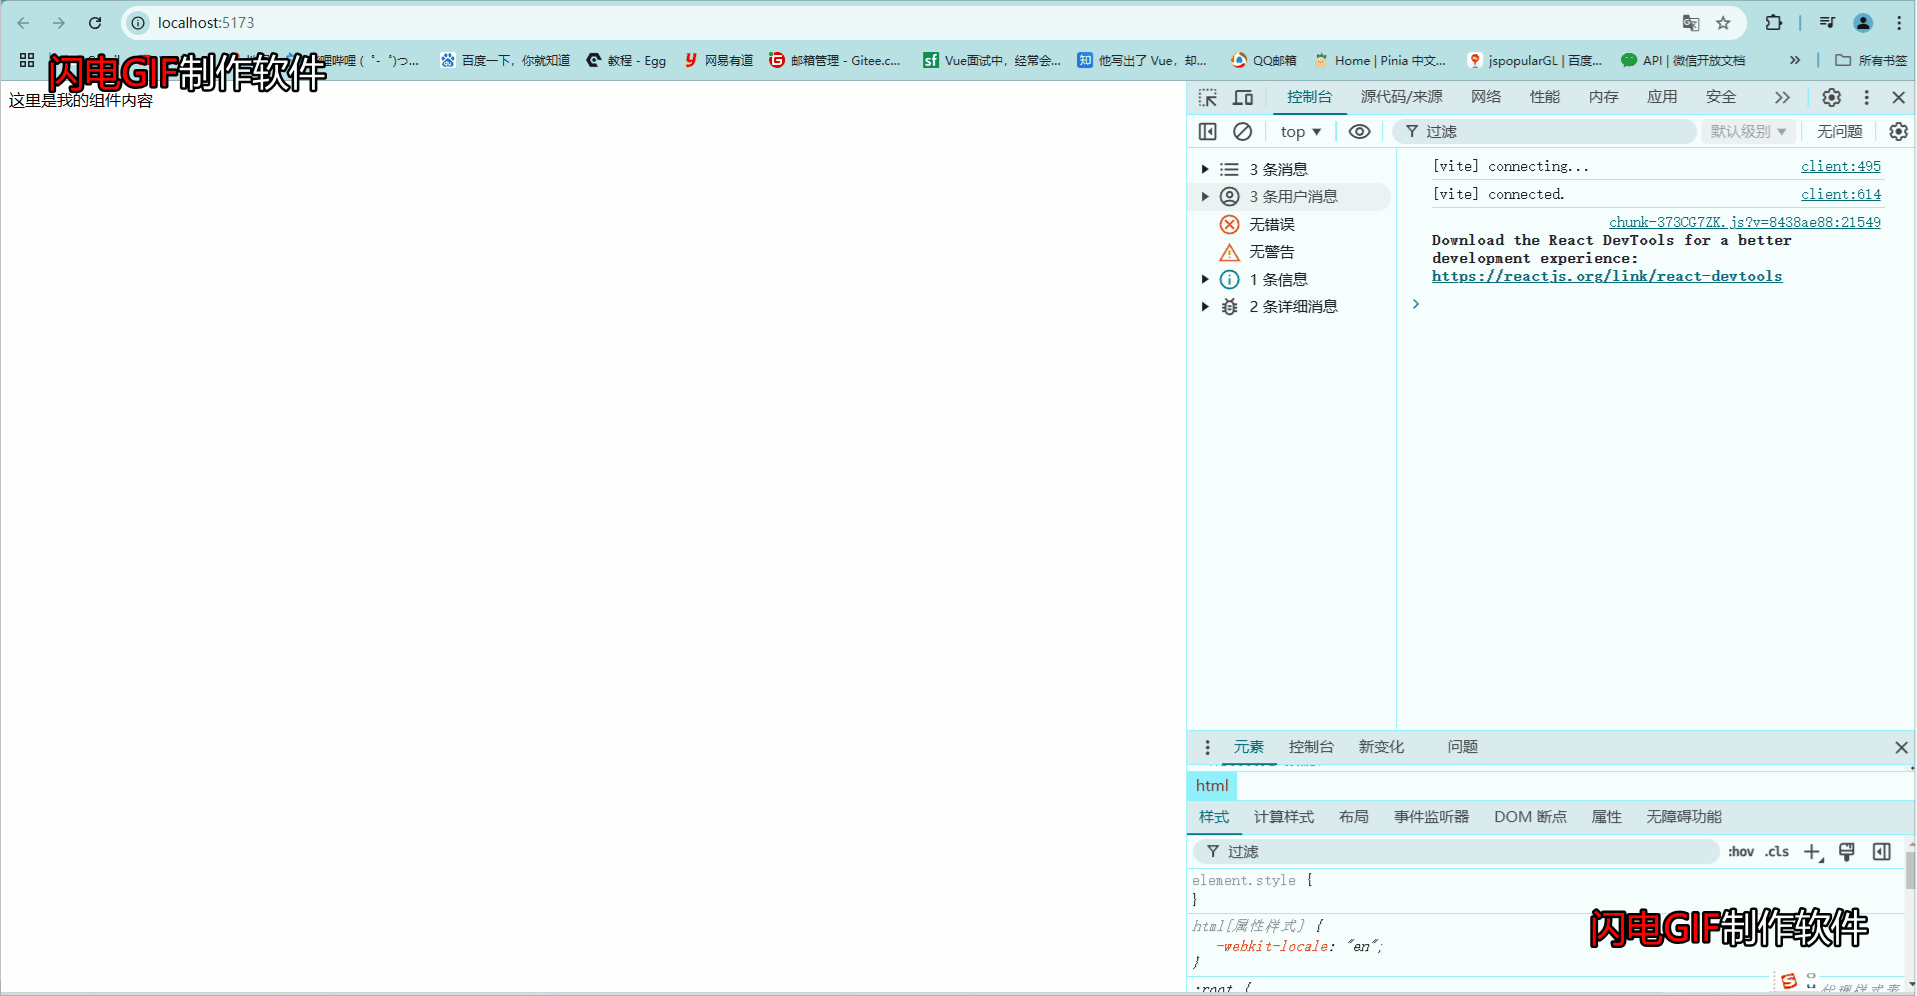Clear the console with the circle-slash icon
1917x996 pixels.
tap(1242, 131)
